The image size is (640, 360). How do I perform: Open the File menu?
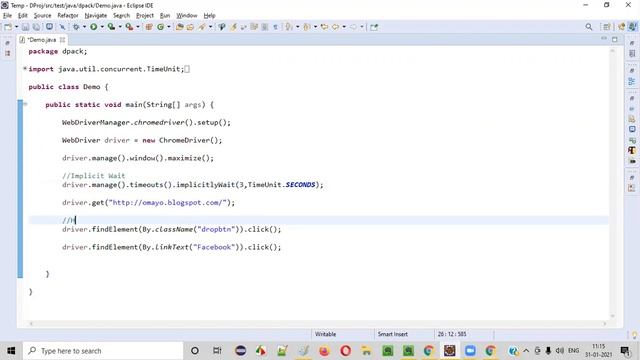pos(7,16)
